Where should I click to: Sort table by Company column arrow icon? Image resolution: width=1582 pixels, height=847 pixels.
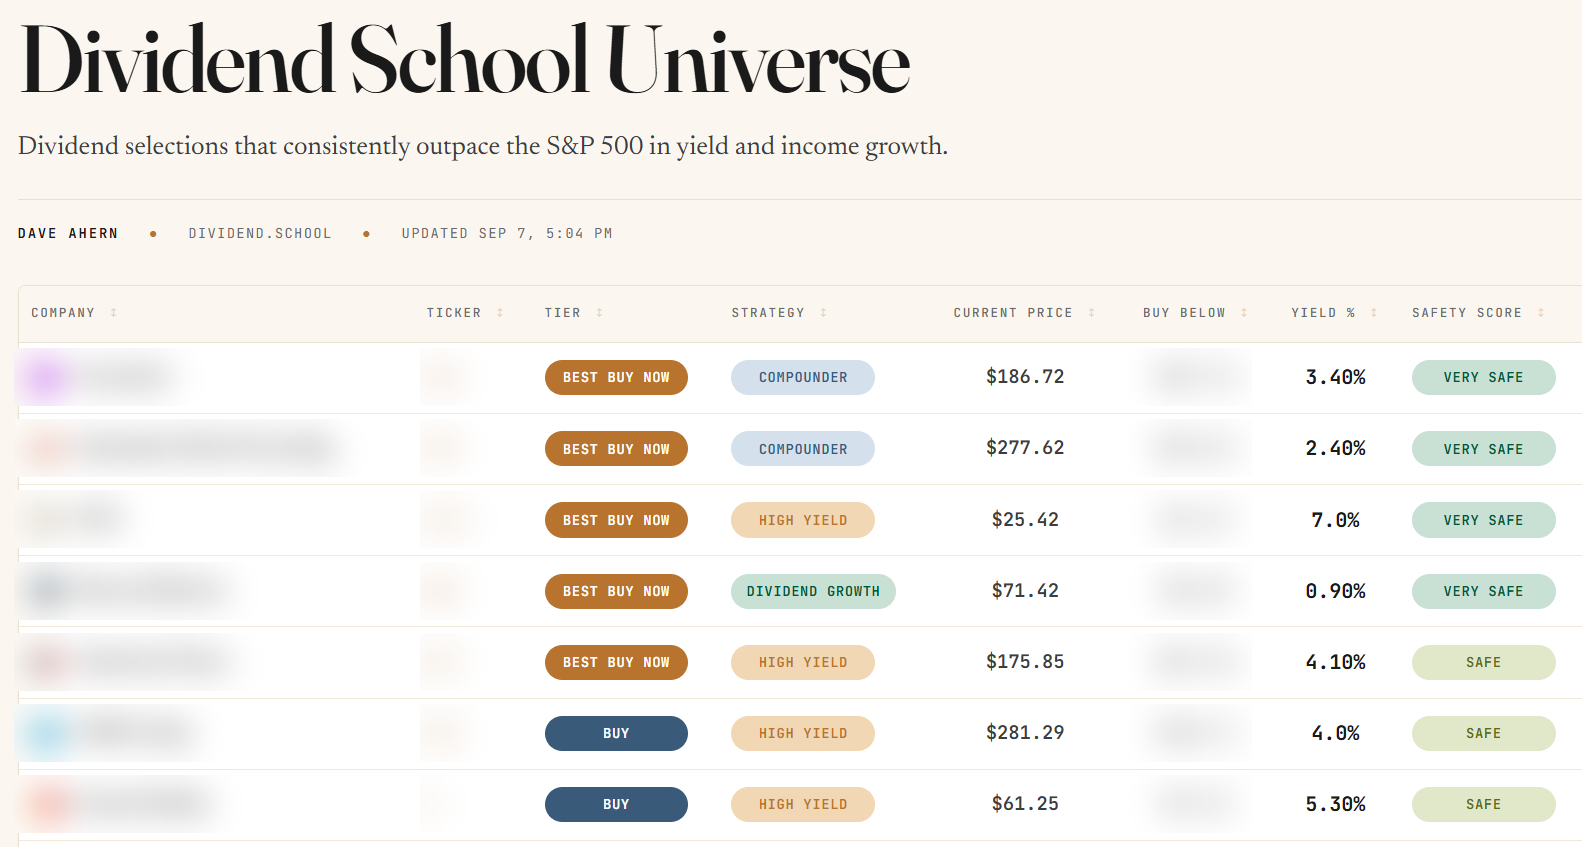pyautogui.click(x=114, y=313)
